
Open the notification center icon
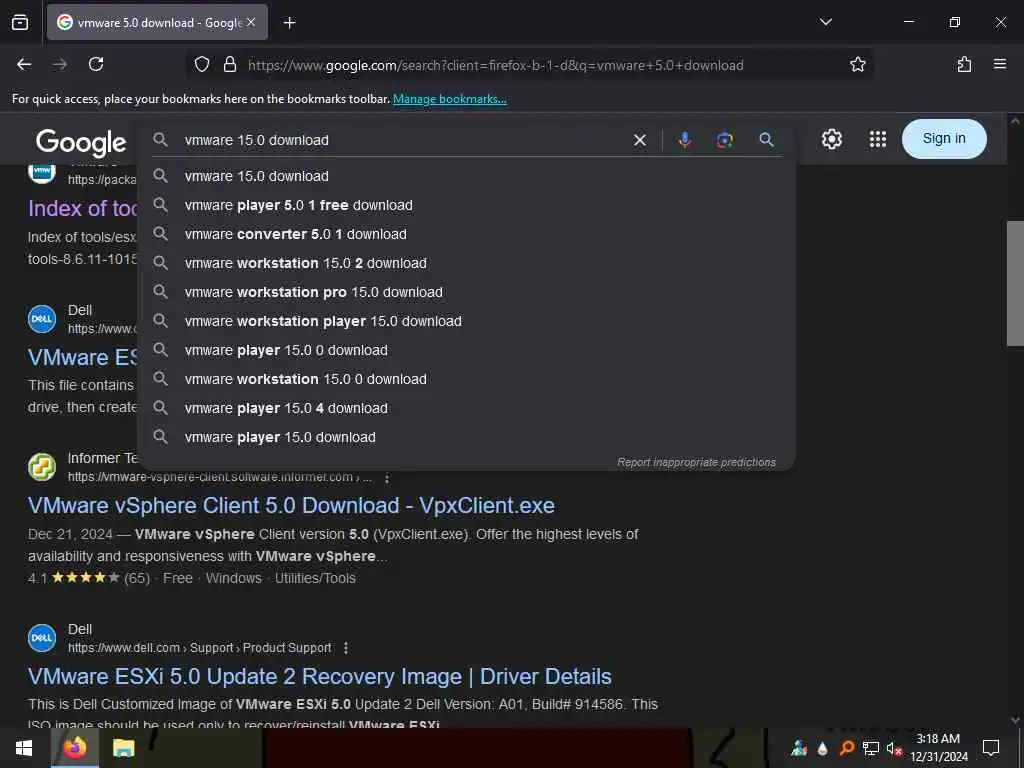[x=991, y=748]
